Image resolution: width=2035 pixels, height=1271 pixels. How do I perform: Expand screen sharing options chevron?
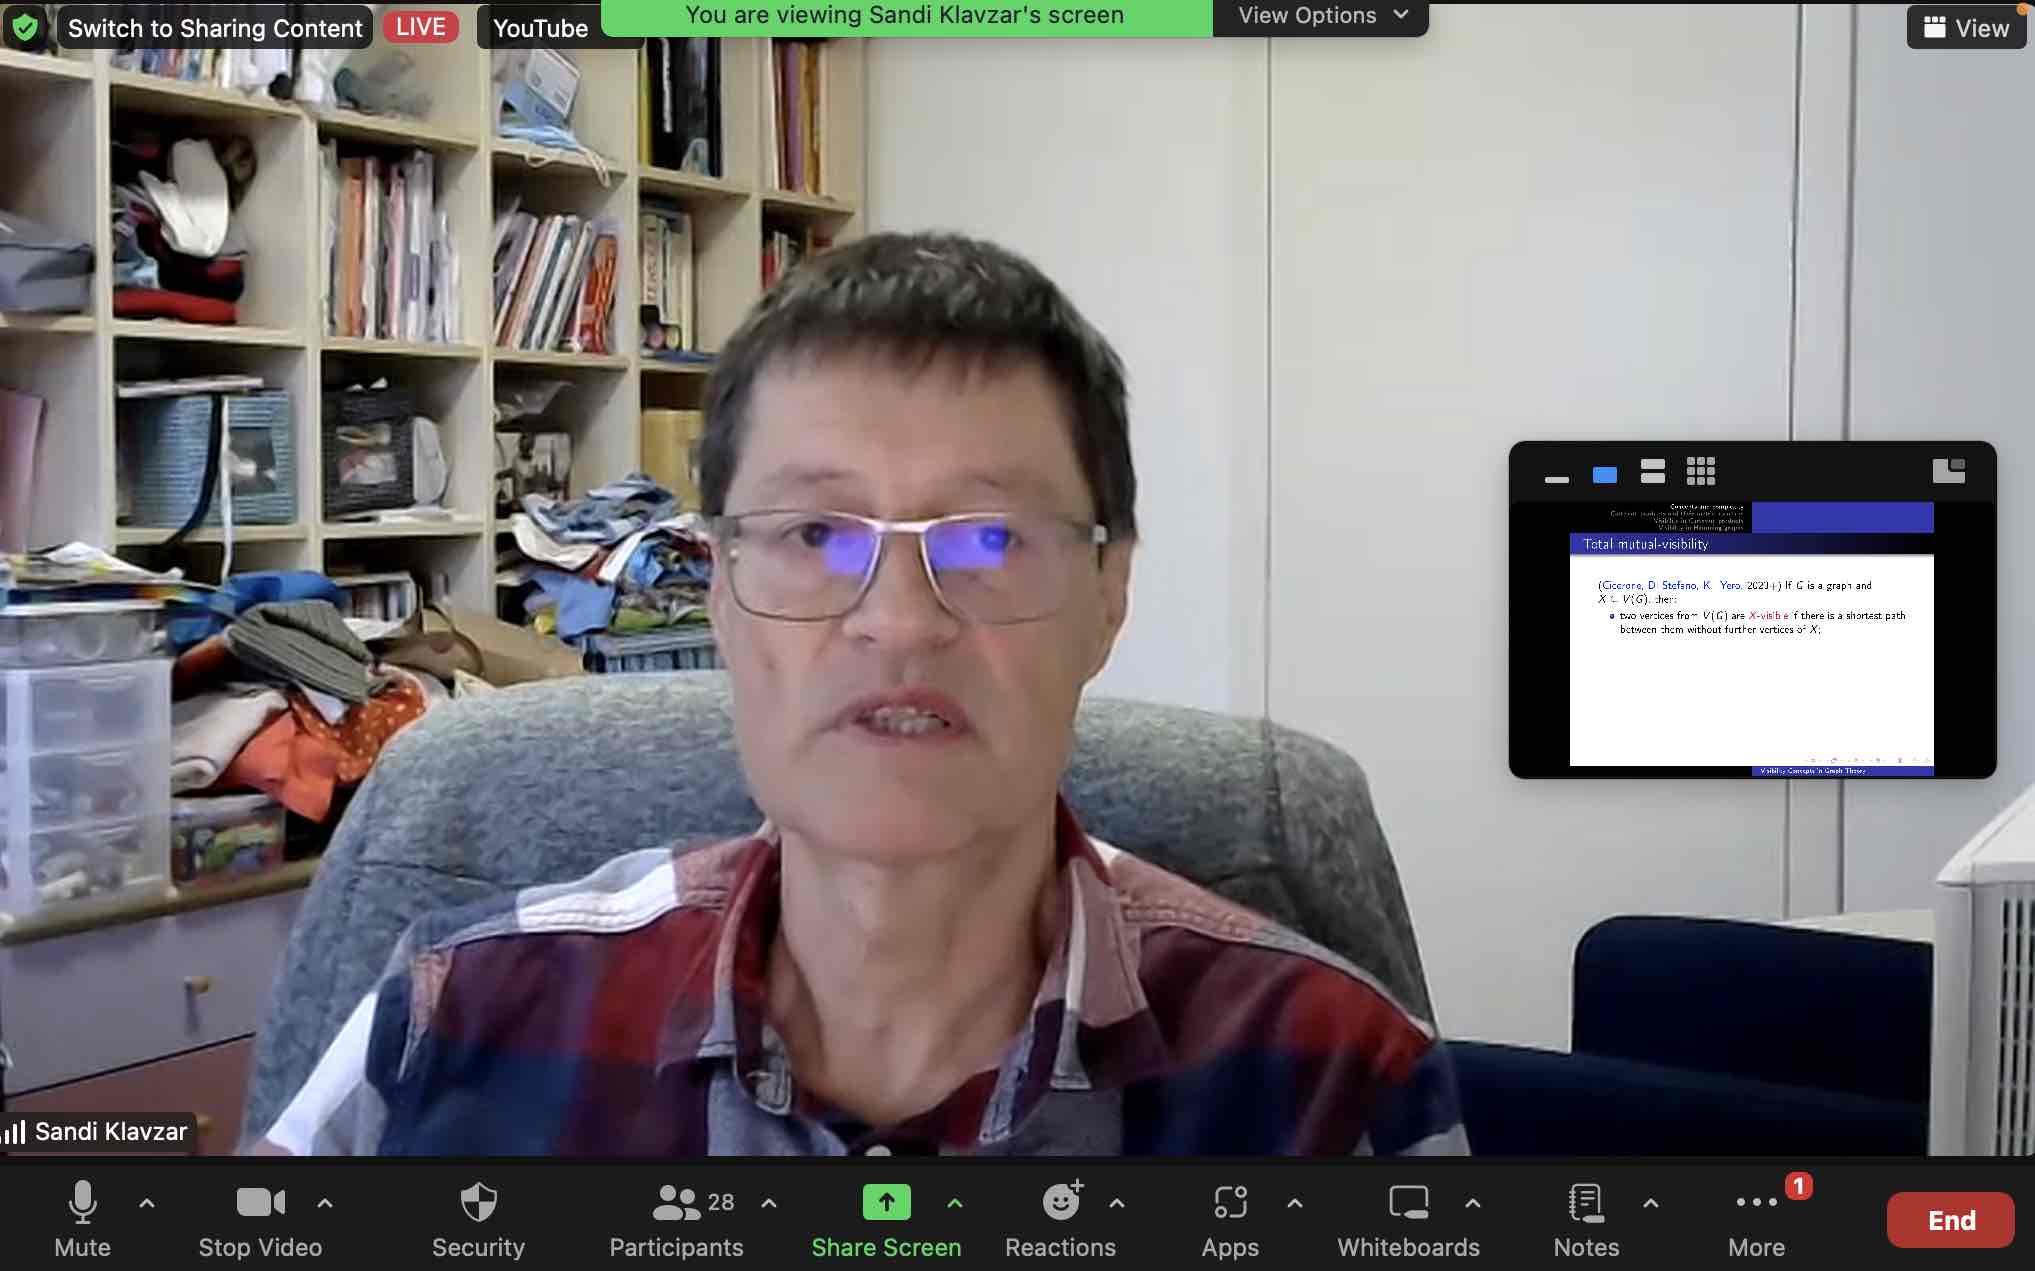953,1204
